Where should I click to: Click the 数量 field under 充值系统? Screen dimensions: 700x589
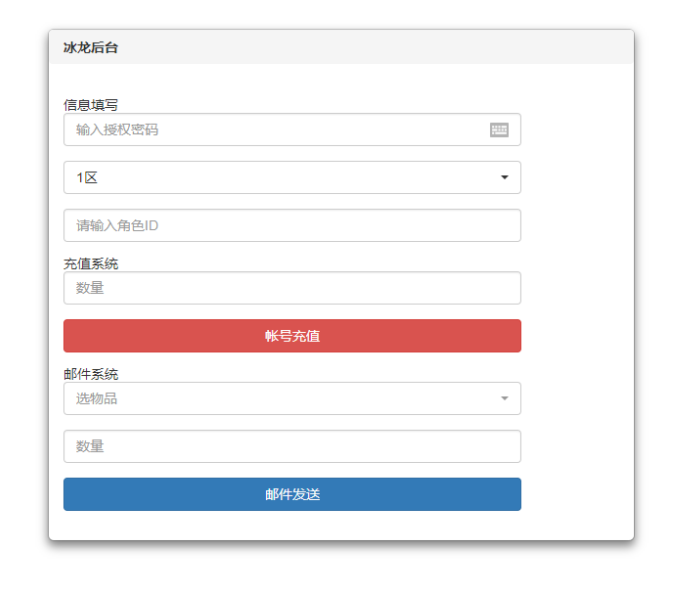(291, 289)
